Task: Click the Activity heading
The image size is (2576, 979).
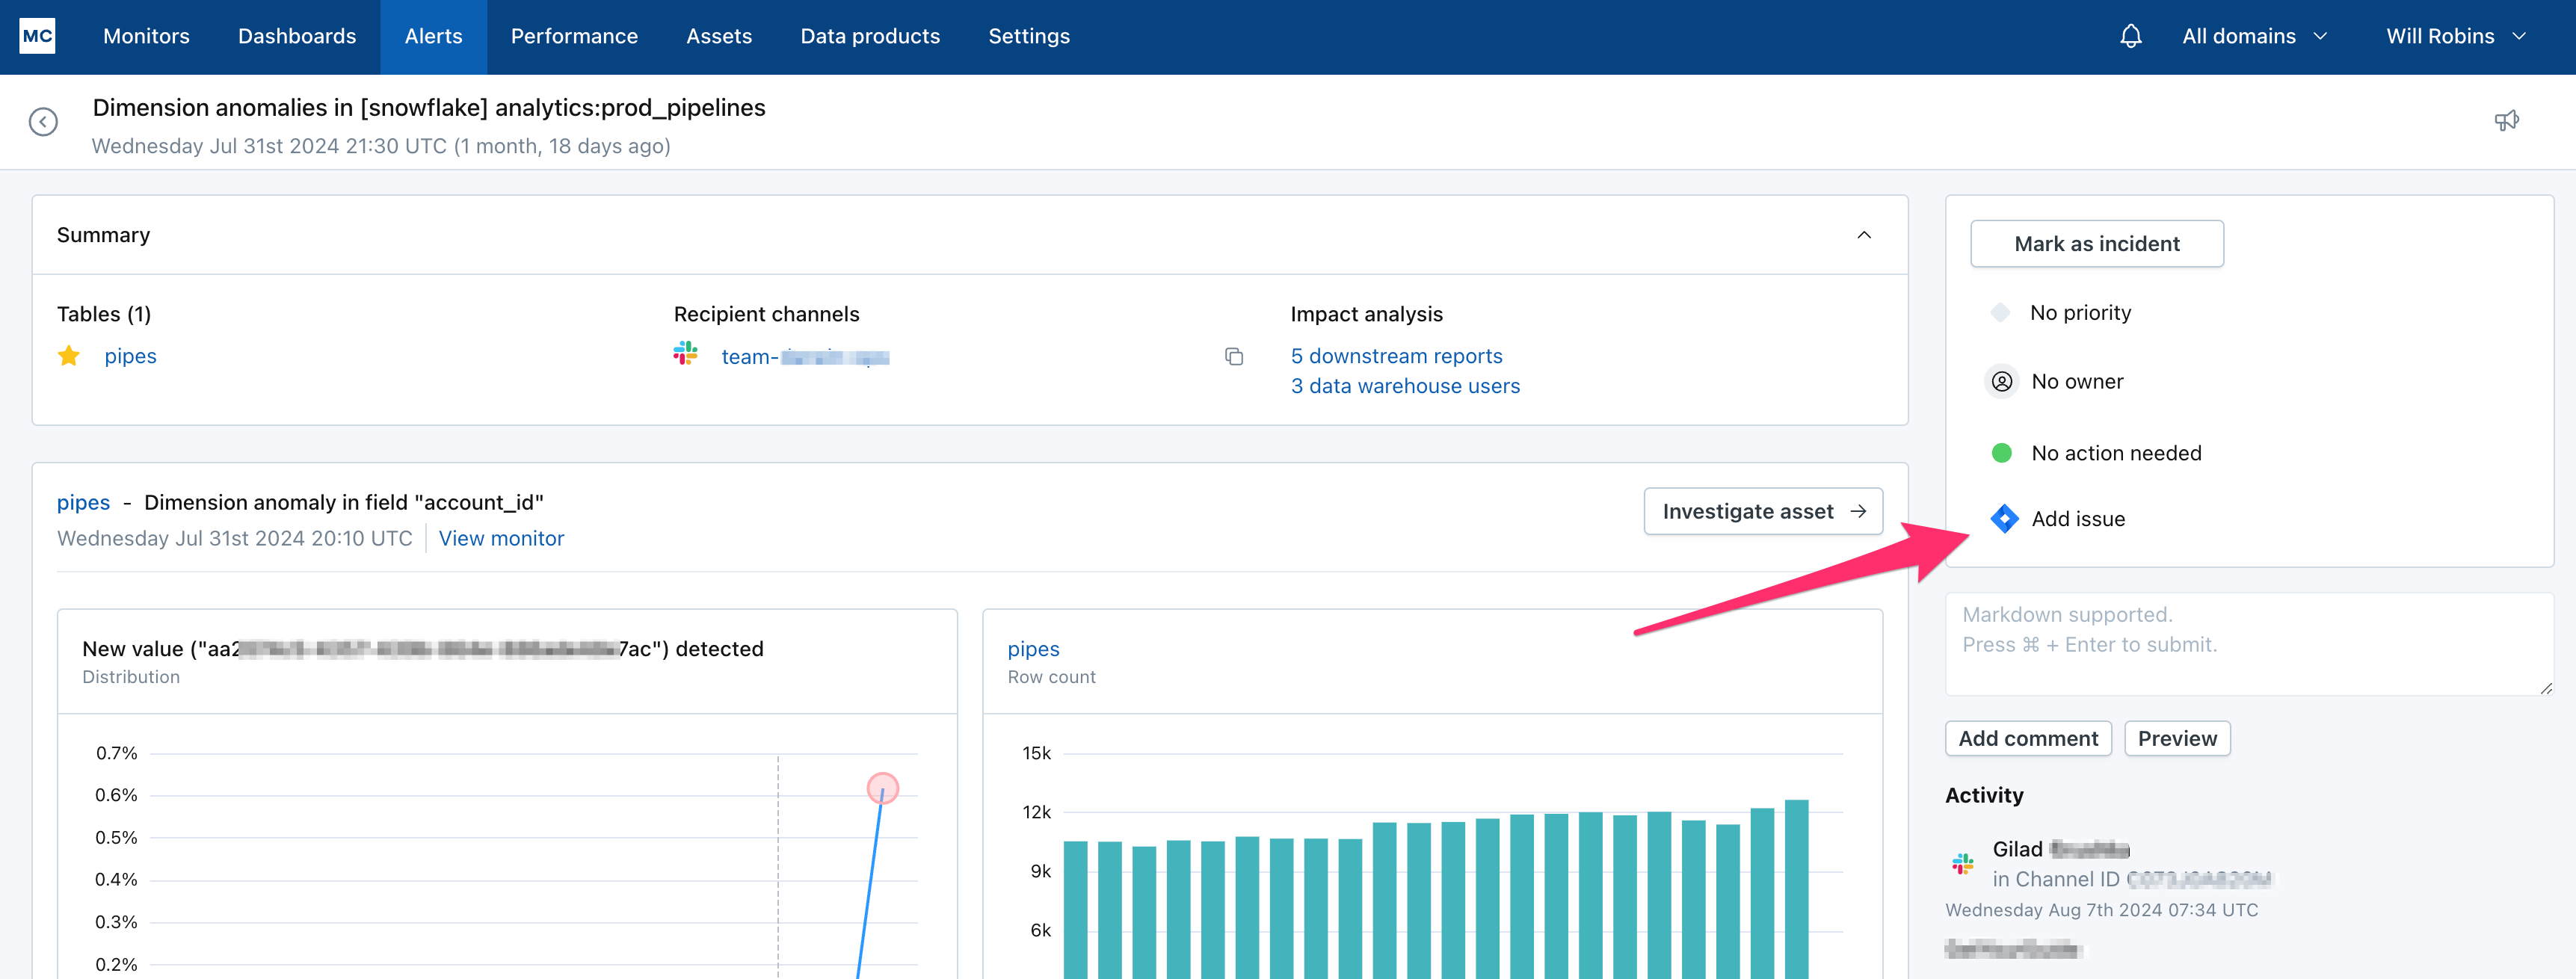Action: tap(1984, 795)
